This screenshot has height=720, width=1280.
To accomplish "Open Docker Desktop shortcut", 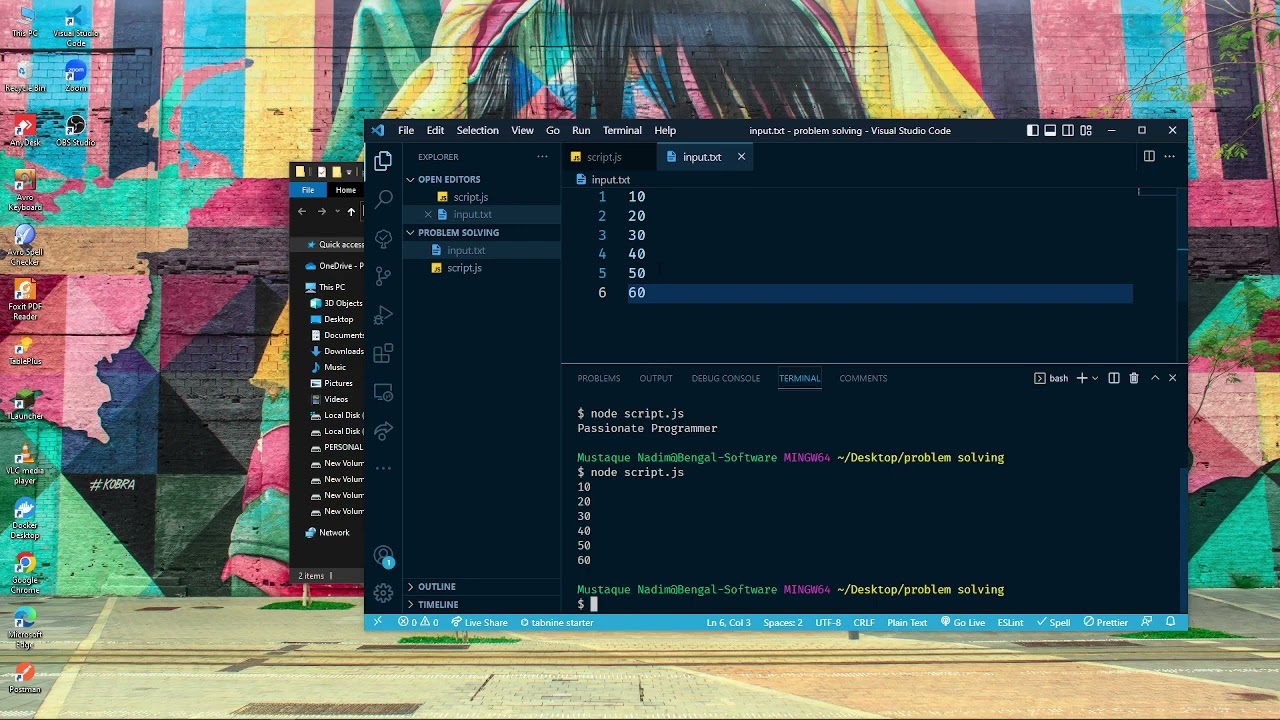I will (25, 517).
